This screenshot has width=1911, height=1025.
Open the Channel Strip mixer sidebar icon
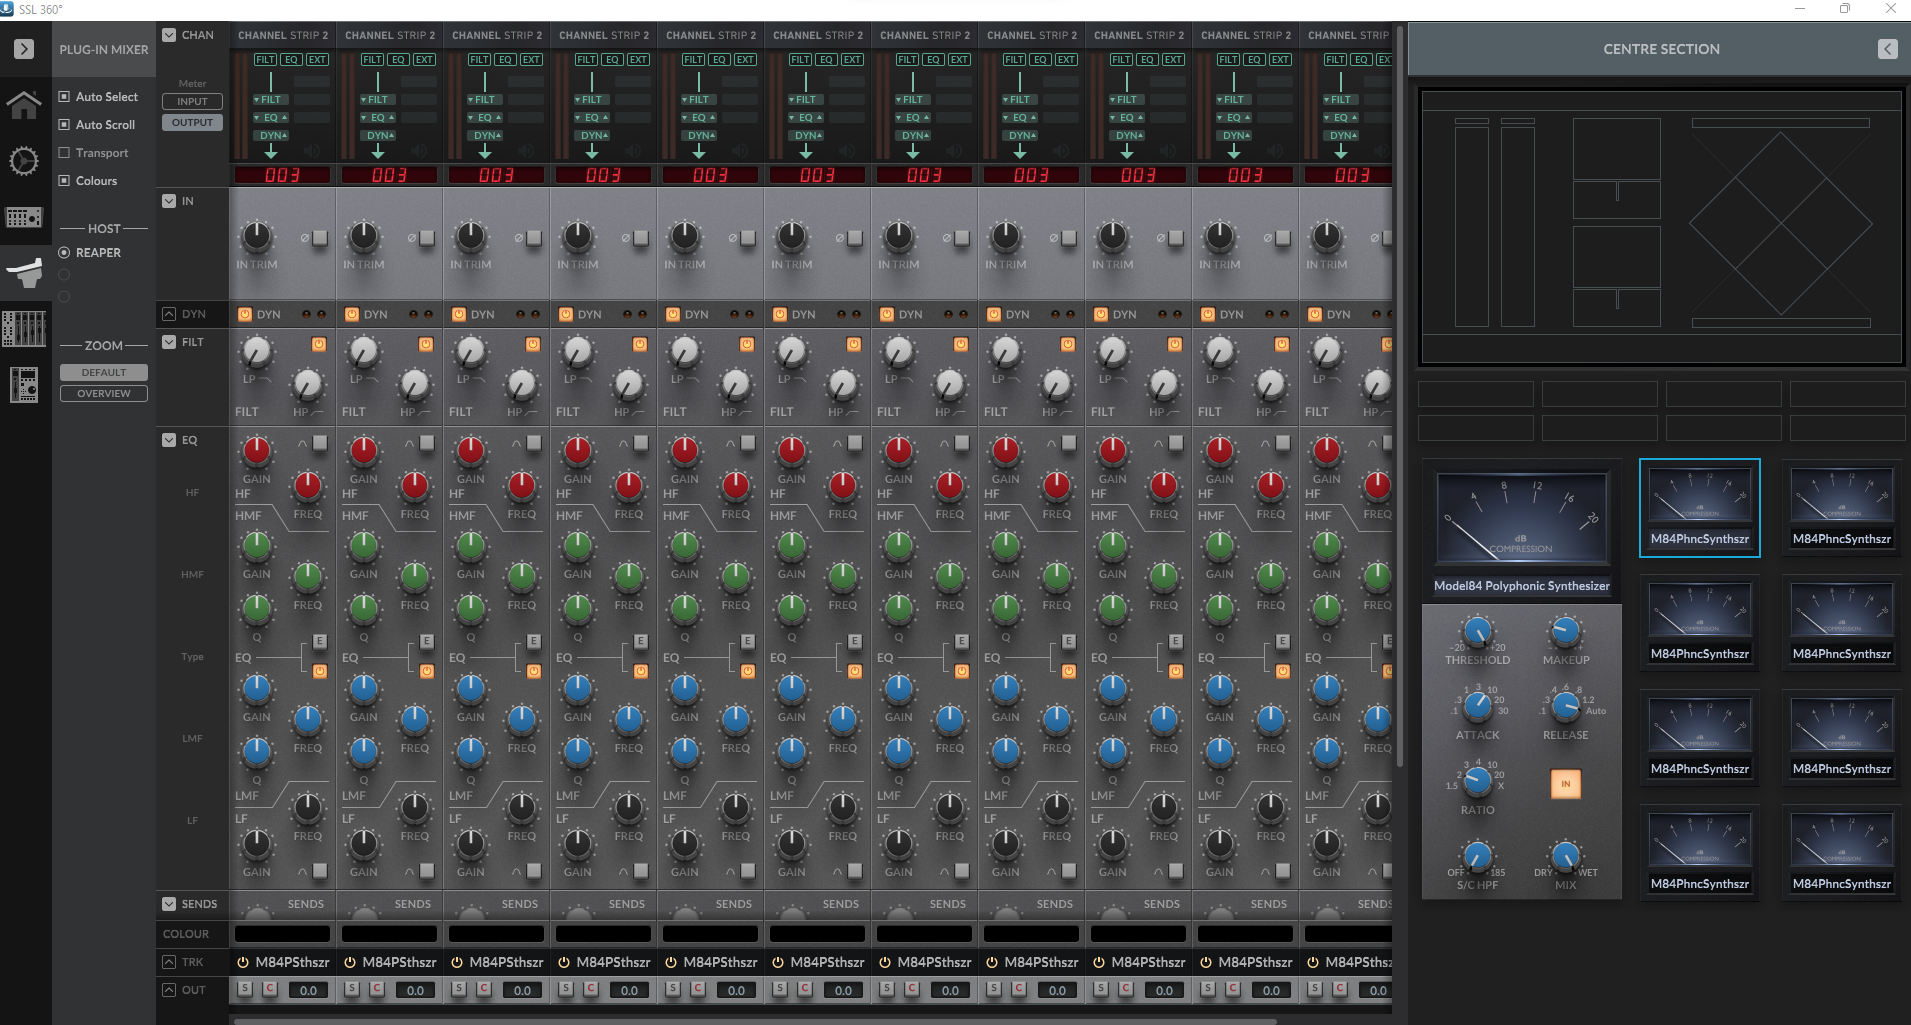tap(24, 328)
